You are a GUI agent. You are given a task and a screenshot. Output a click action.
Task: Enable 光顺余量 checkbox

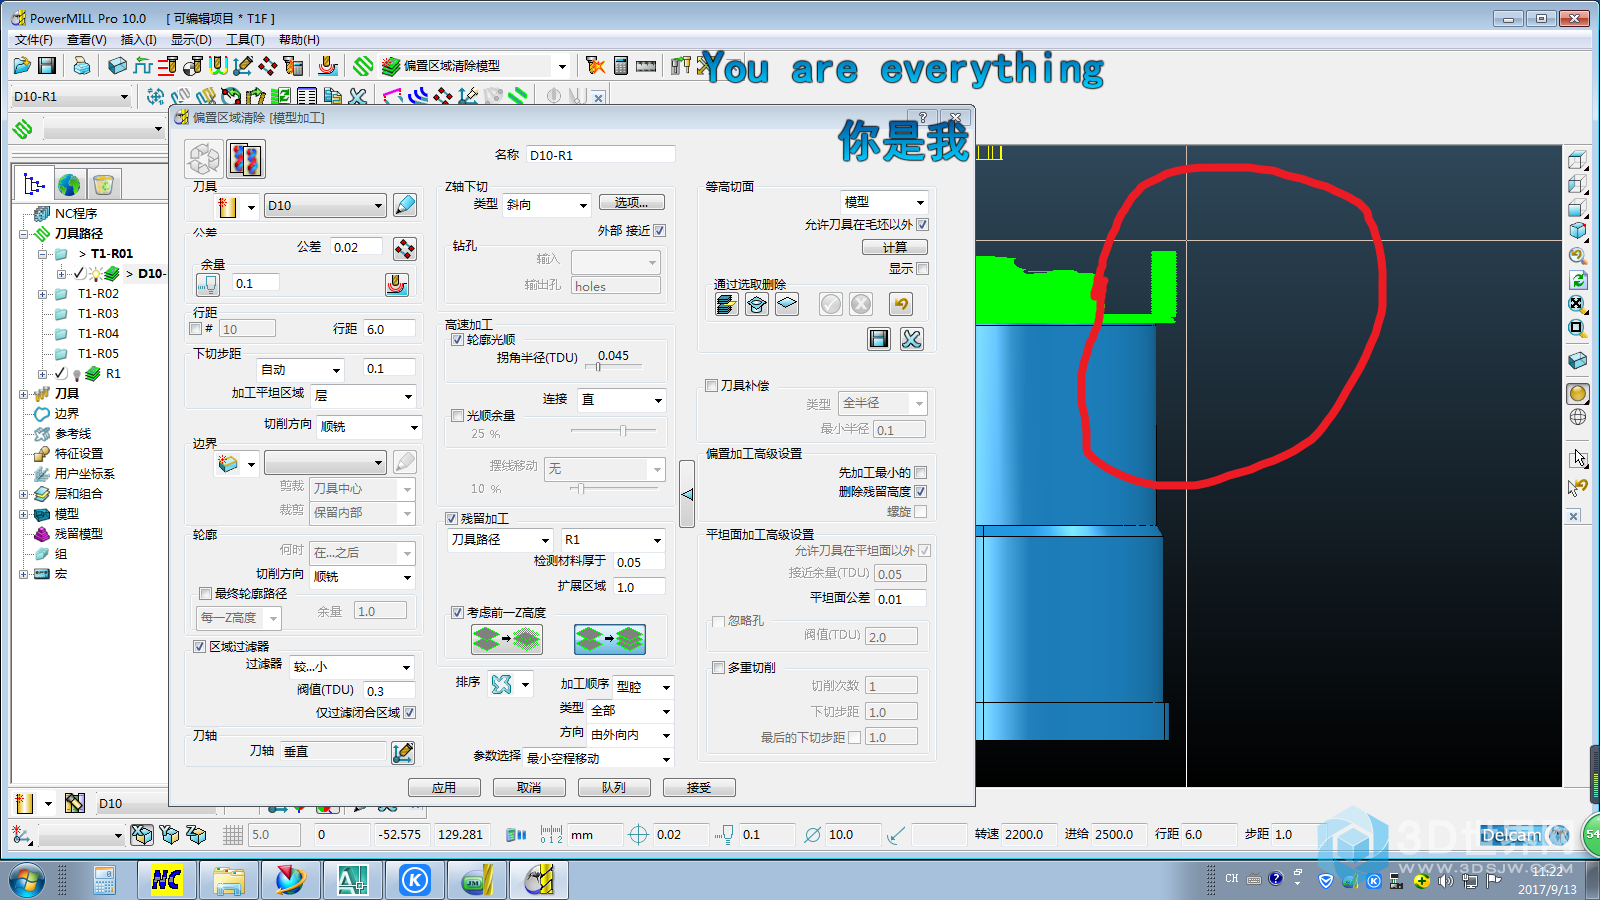(x=457, y=415)
